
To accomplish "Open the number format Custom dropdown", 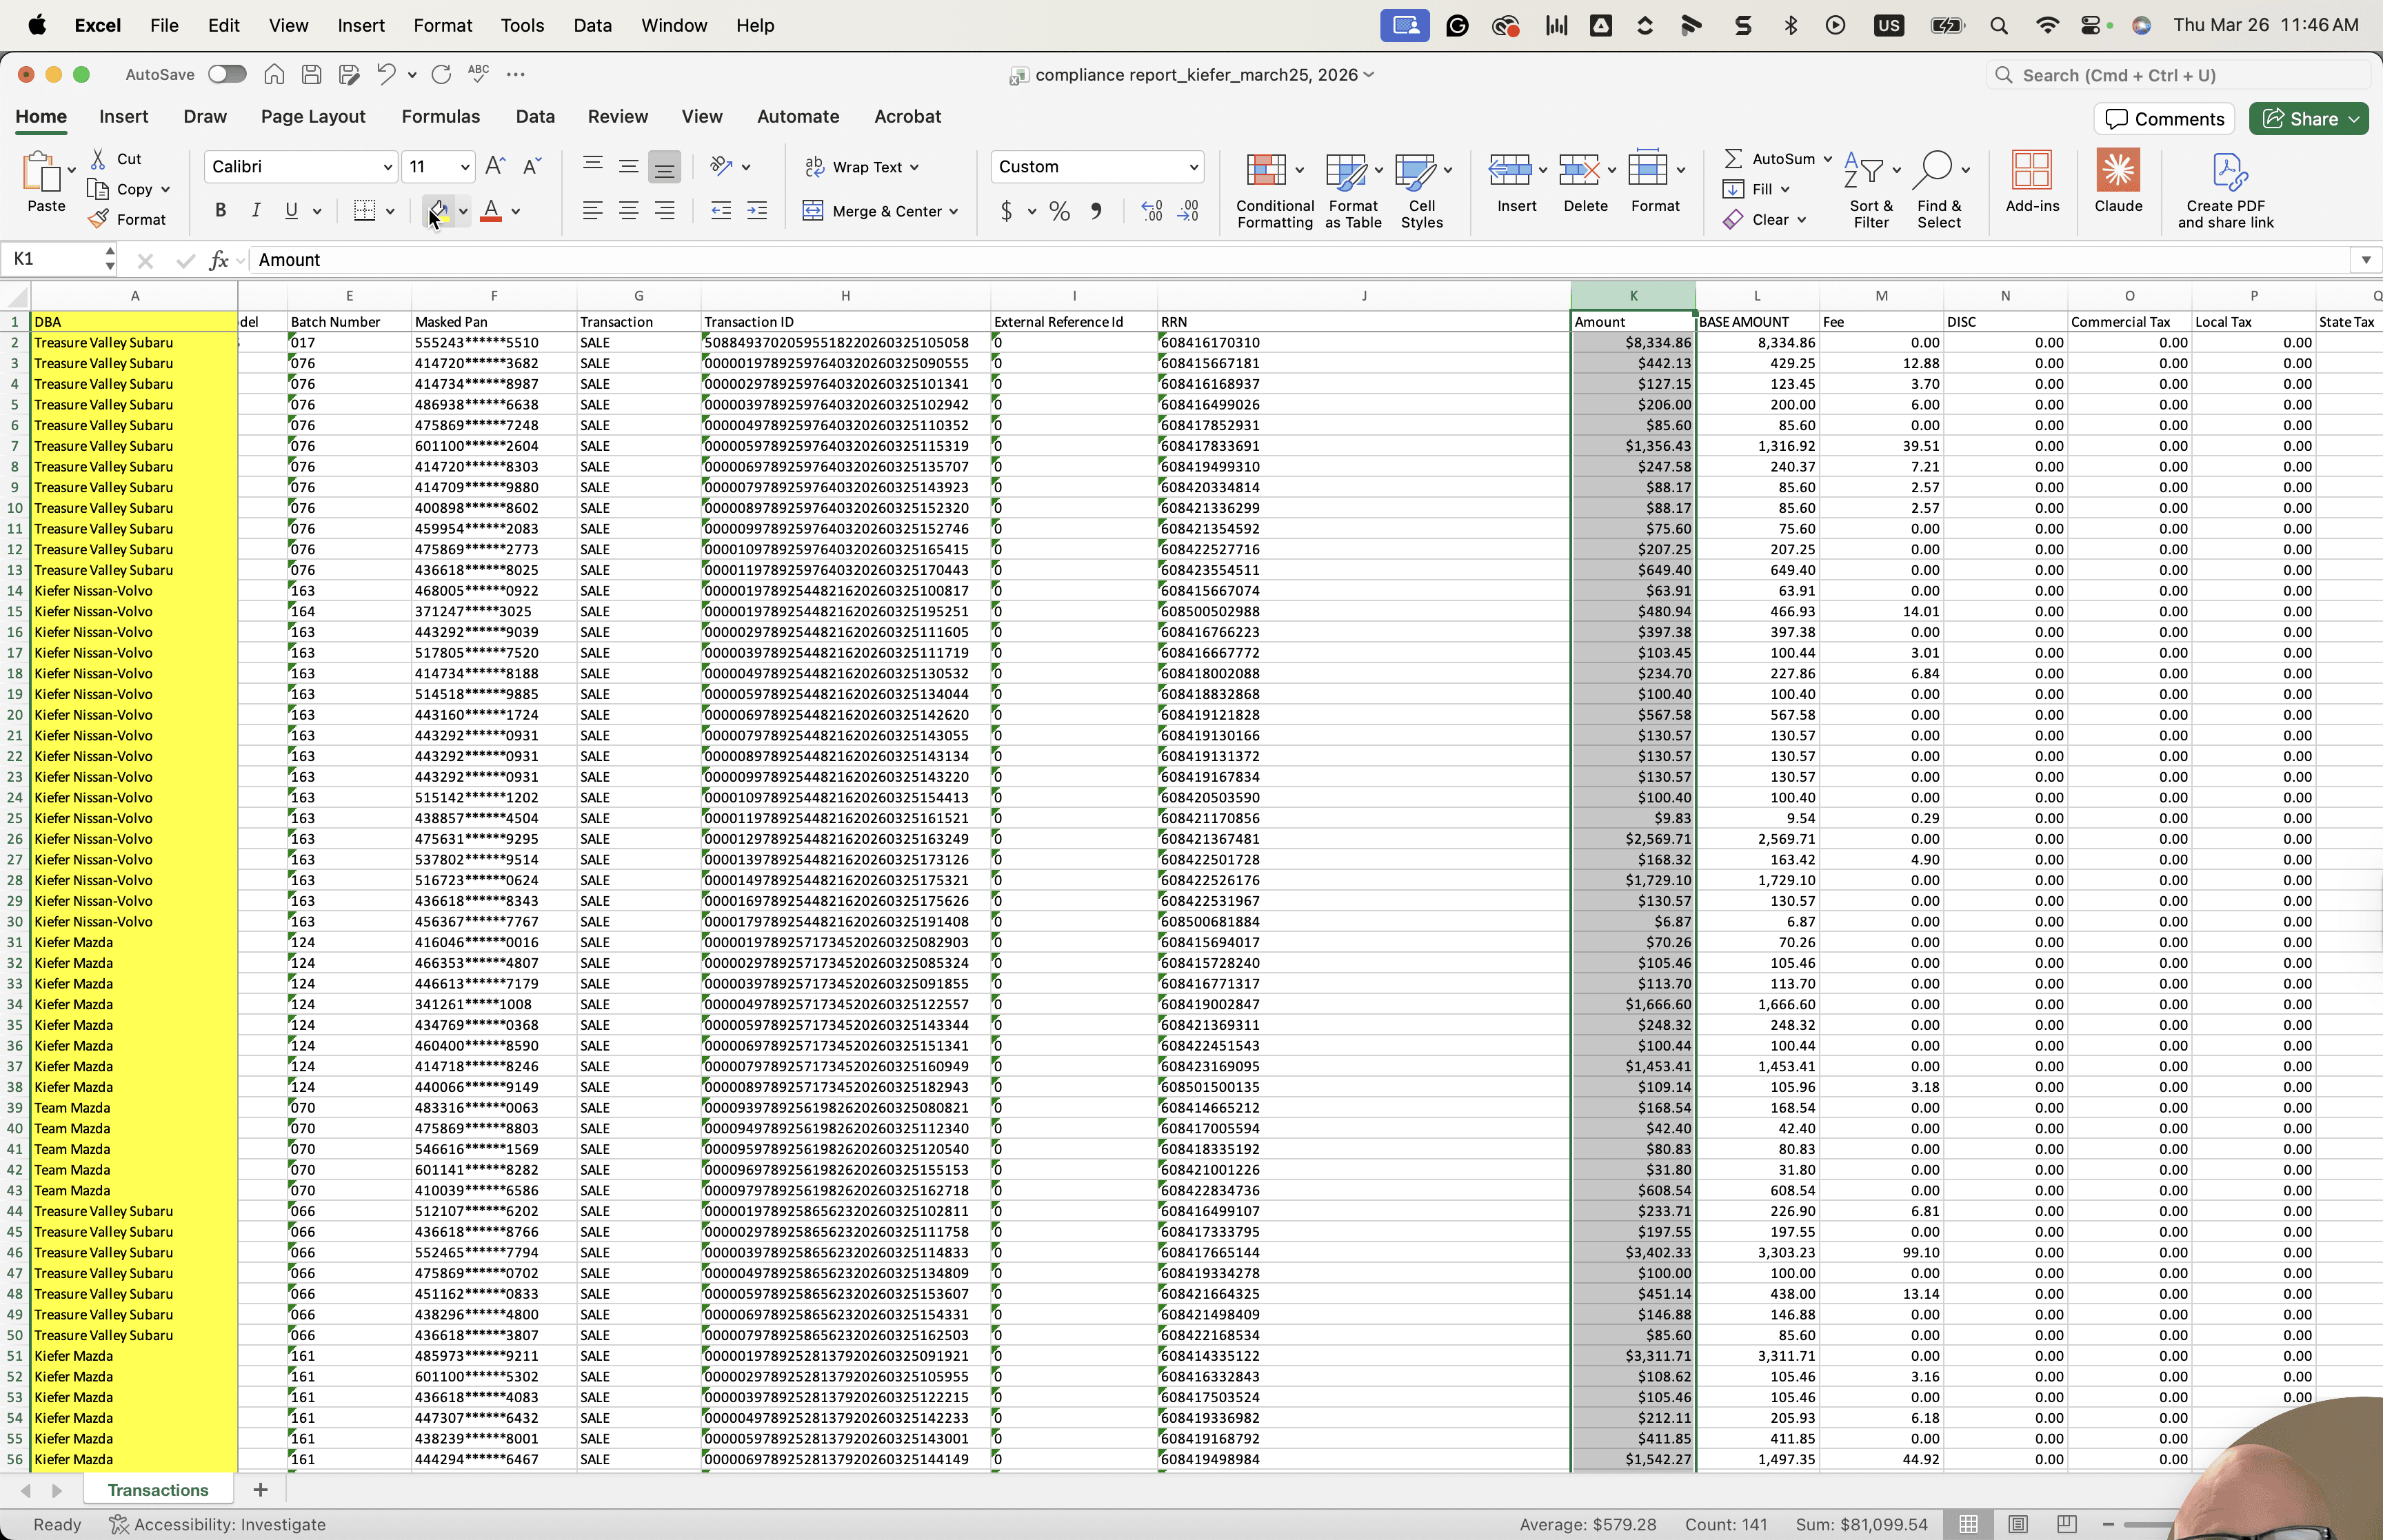I will (1193, 167).
